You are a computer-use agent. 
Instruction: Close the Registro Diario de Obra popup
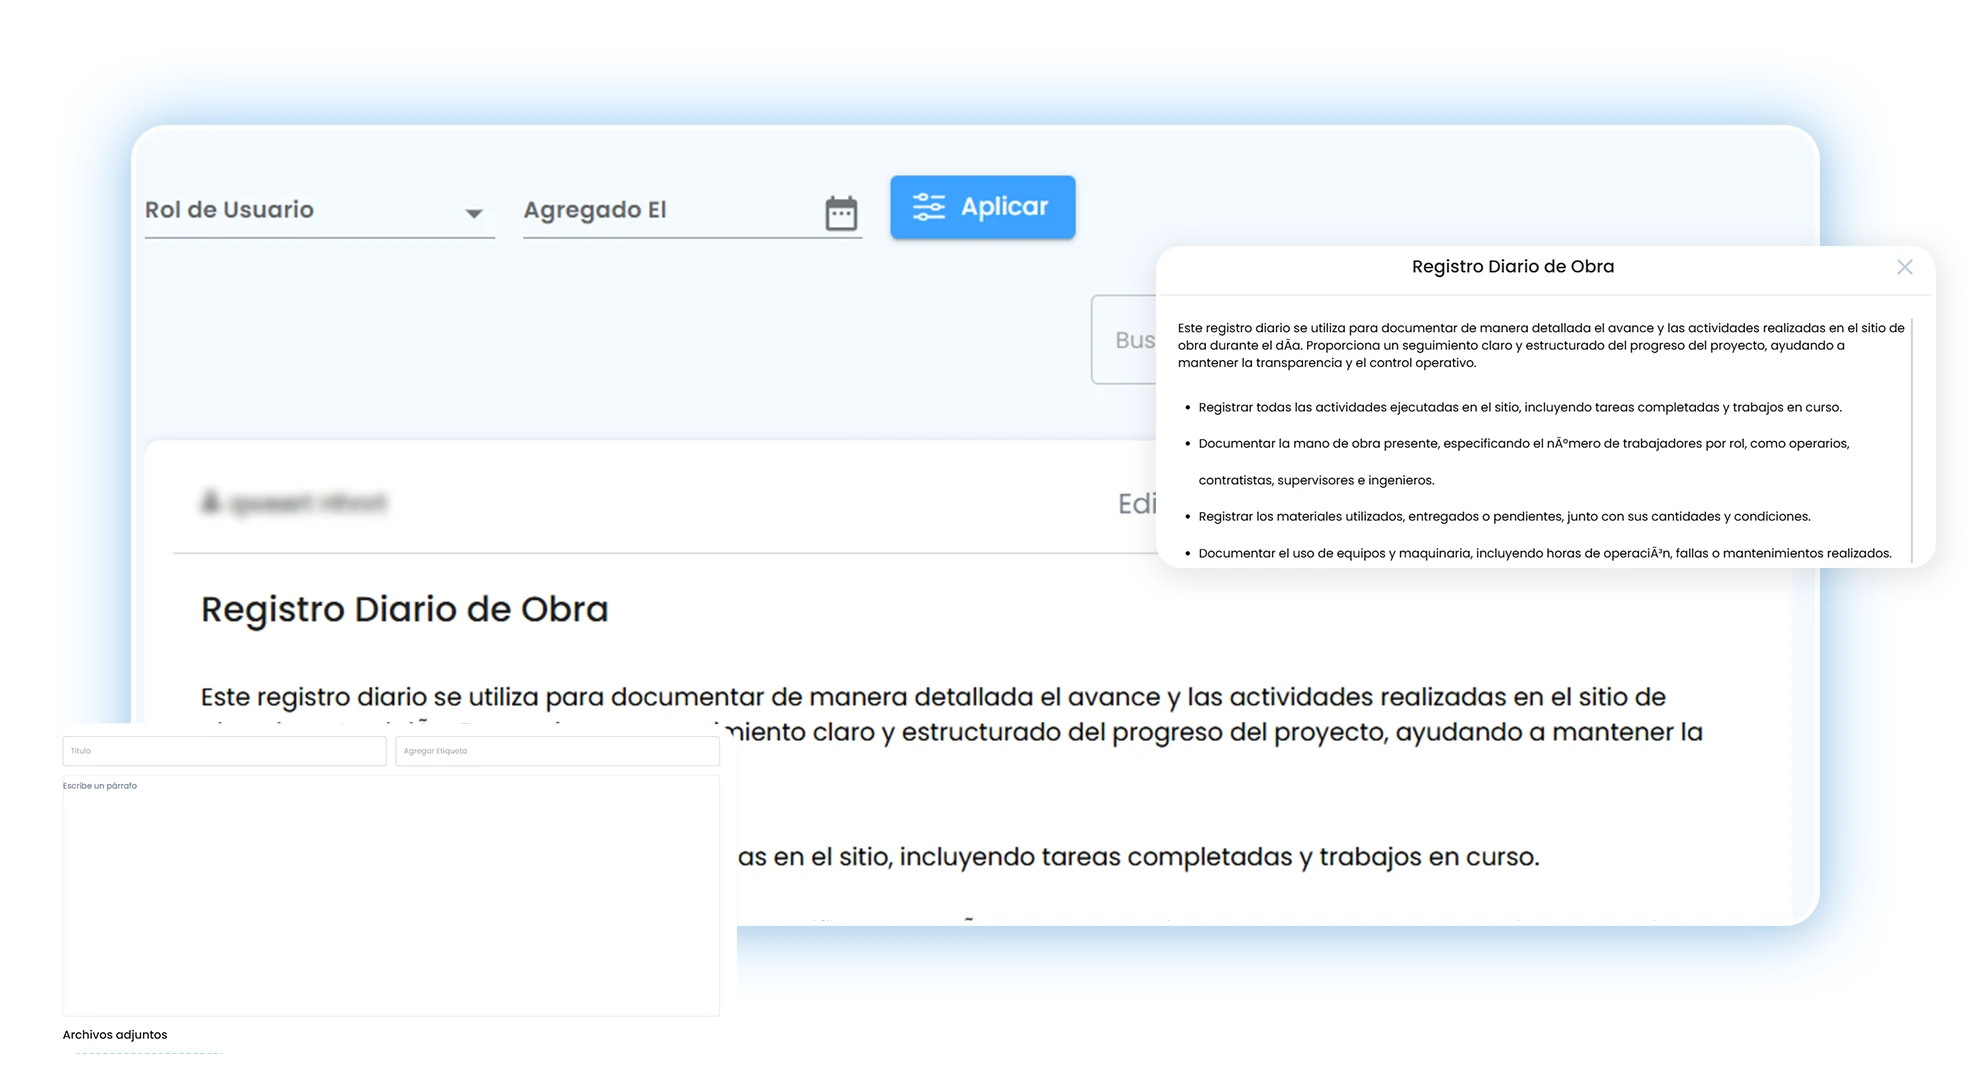pos(1904,267)
